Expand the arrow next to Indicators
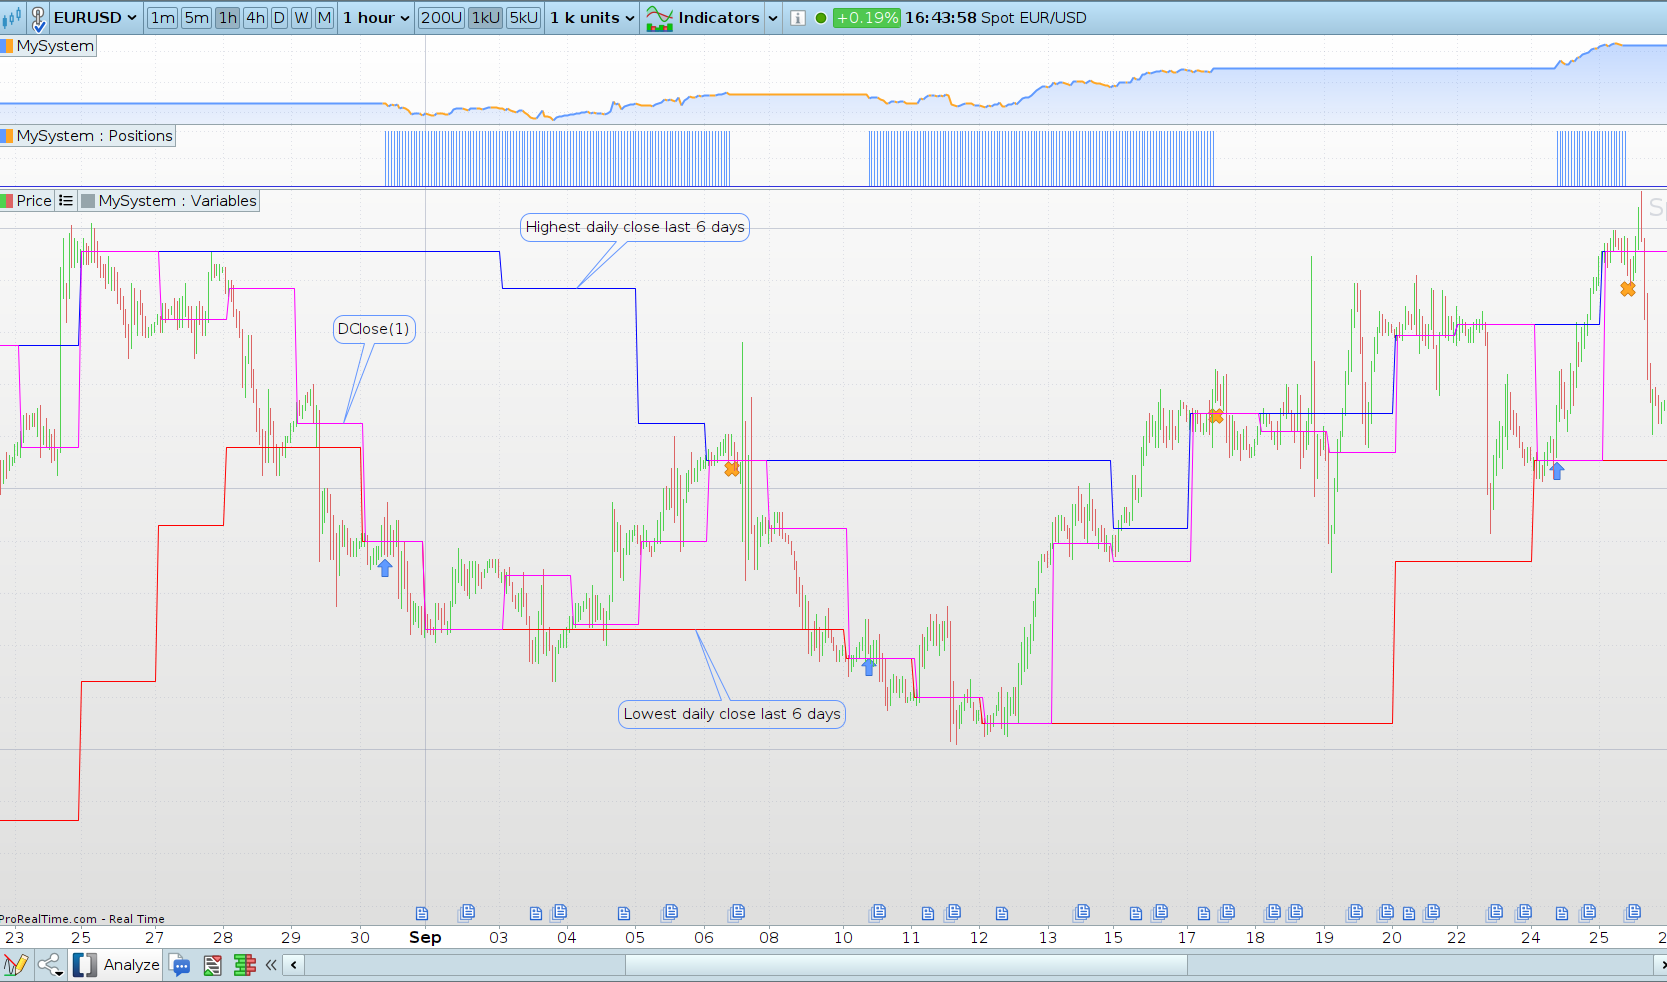The width and height of the screenshot is (1667, 982). tap(773, 18)
